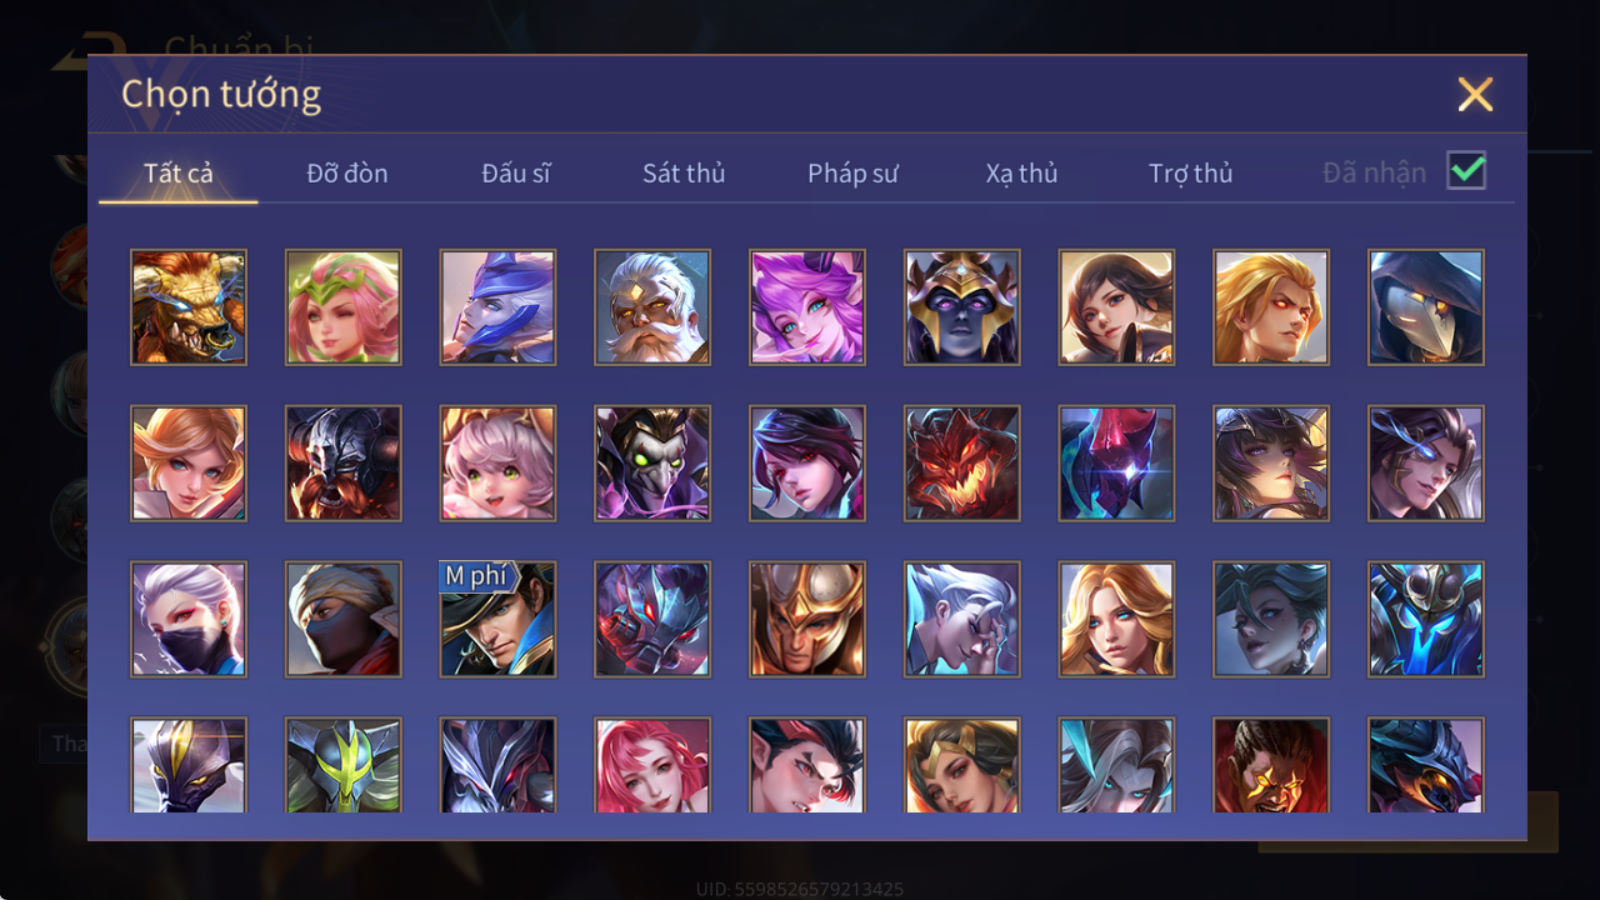Image resolution: width=1600 pixels, height=900 pixels.
Task: Select the Tất cả tab
Action: [x=178, y=173]
